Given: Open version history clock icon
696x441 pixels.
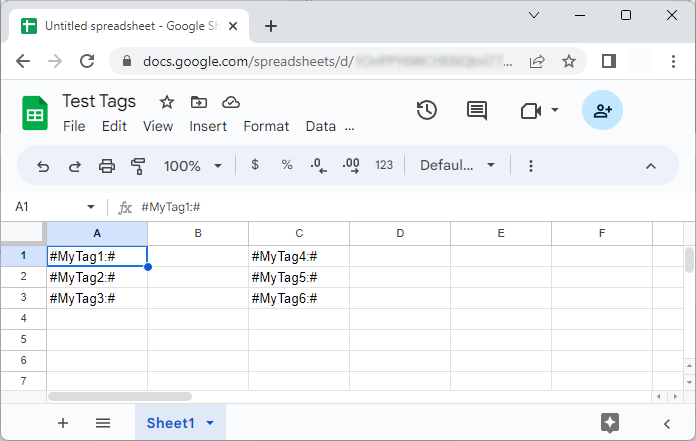Looking at the screenshot, I should (427, 110).
